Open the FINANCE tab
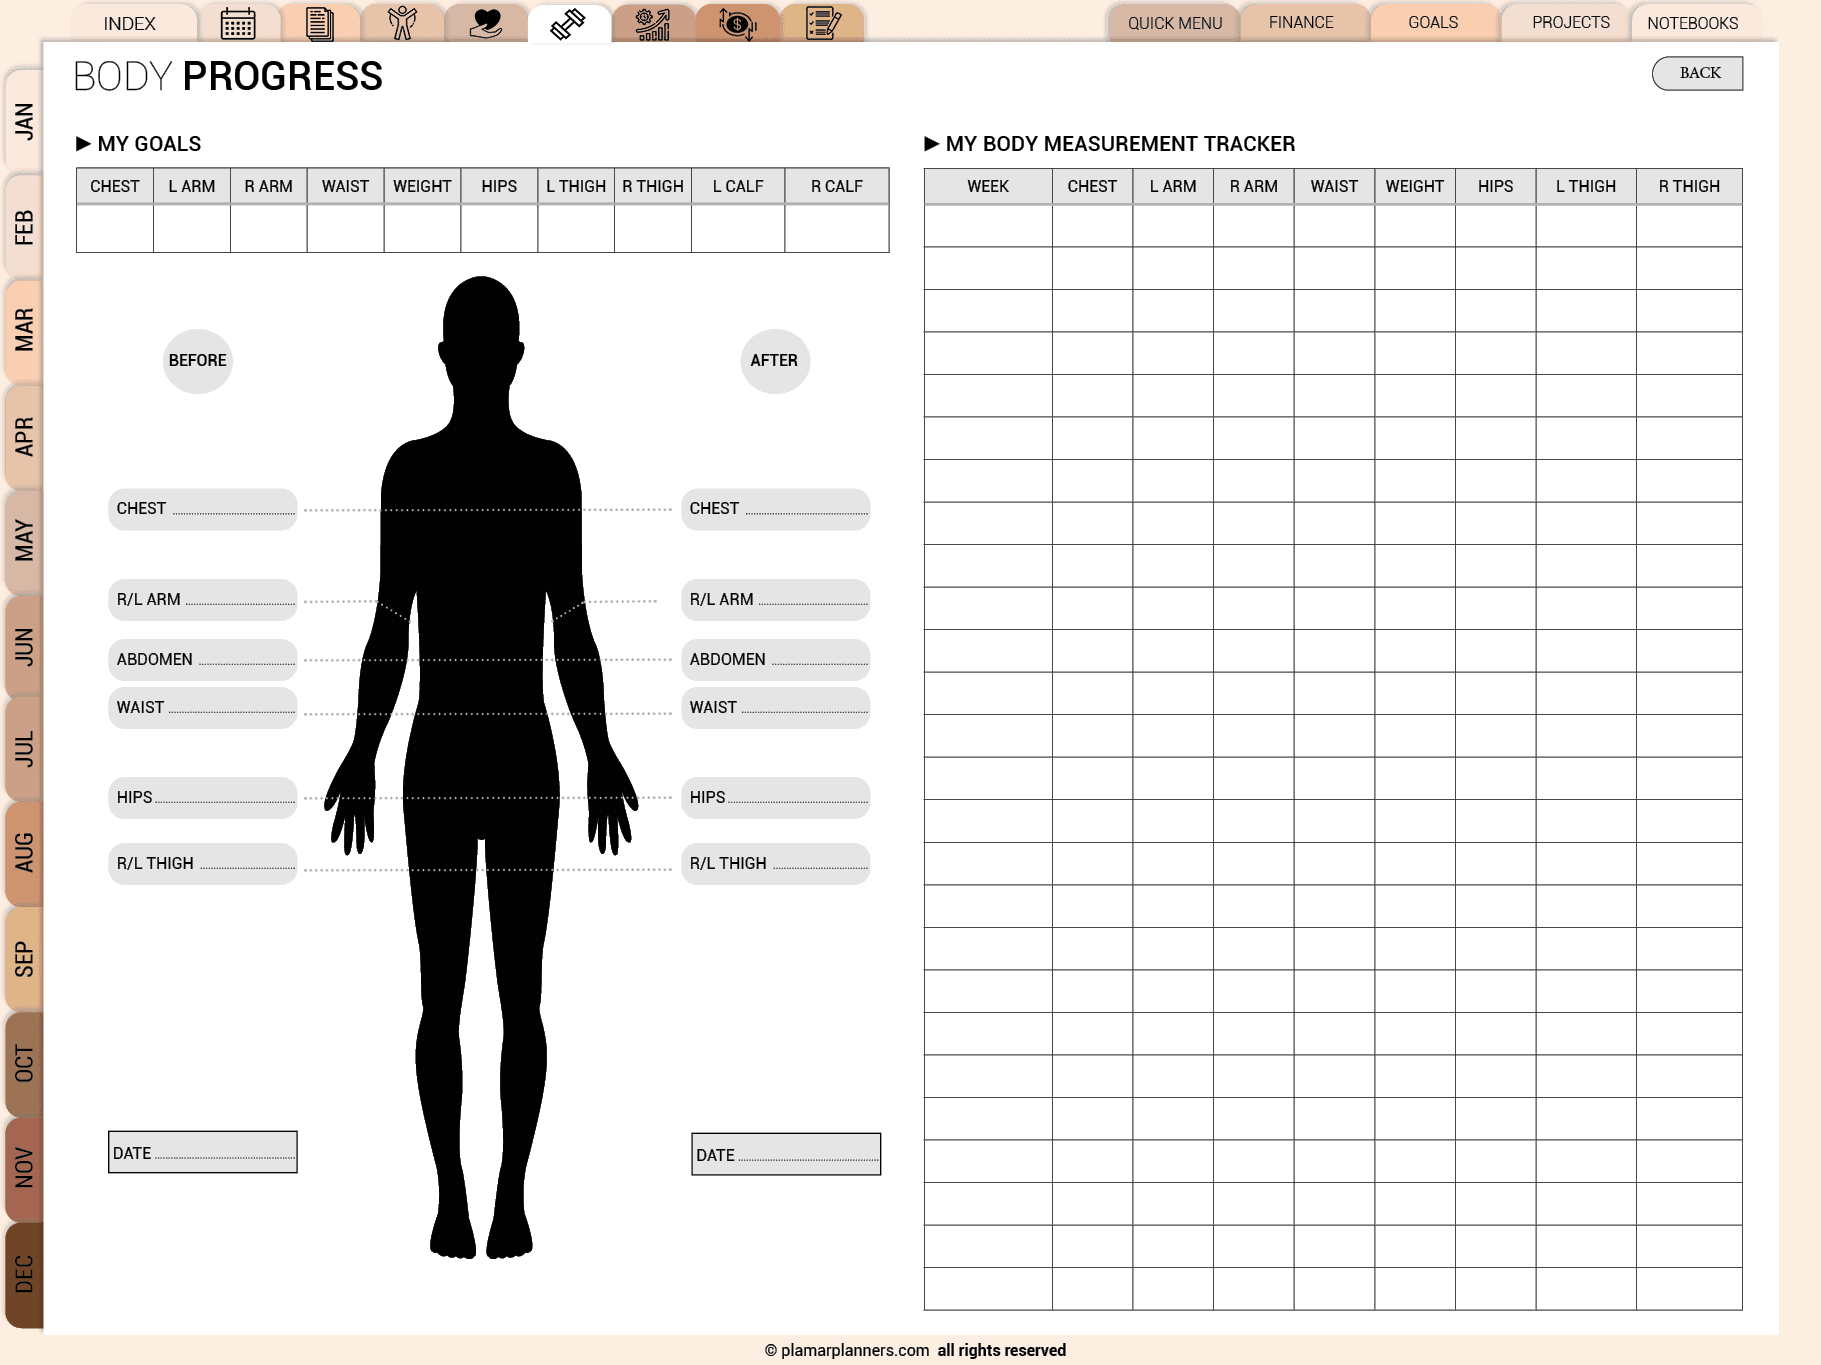The width and height of the screenshot is (1821, 1365). [x=1301, y=22]
